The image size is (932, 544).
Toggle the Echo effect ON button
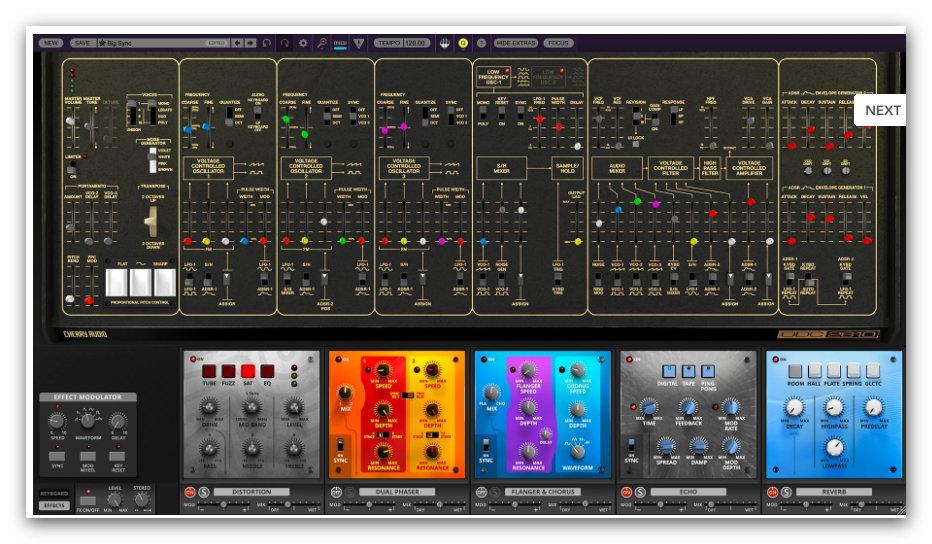626,492
